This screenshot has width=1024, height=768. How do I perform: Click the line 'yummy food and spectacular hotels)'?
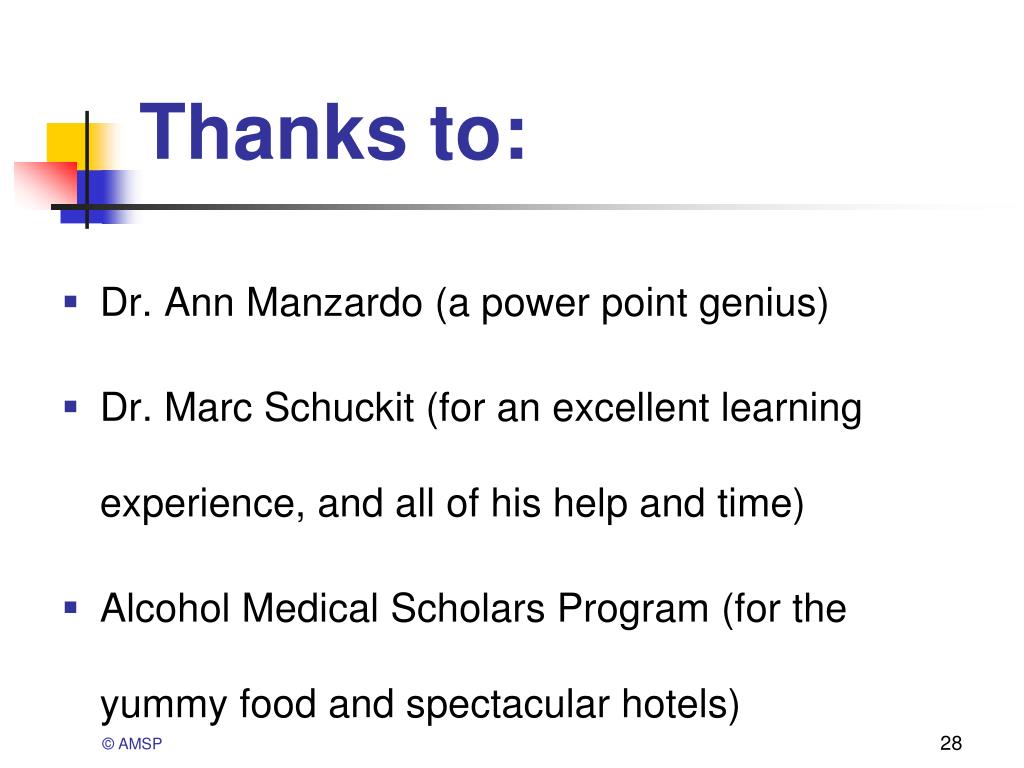[420, 705]
